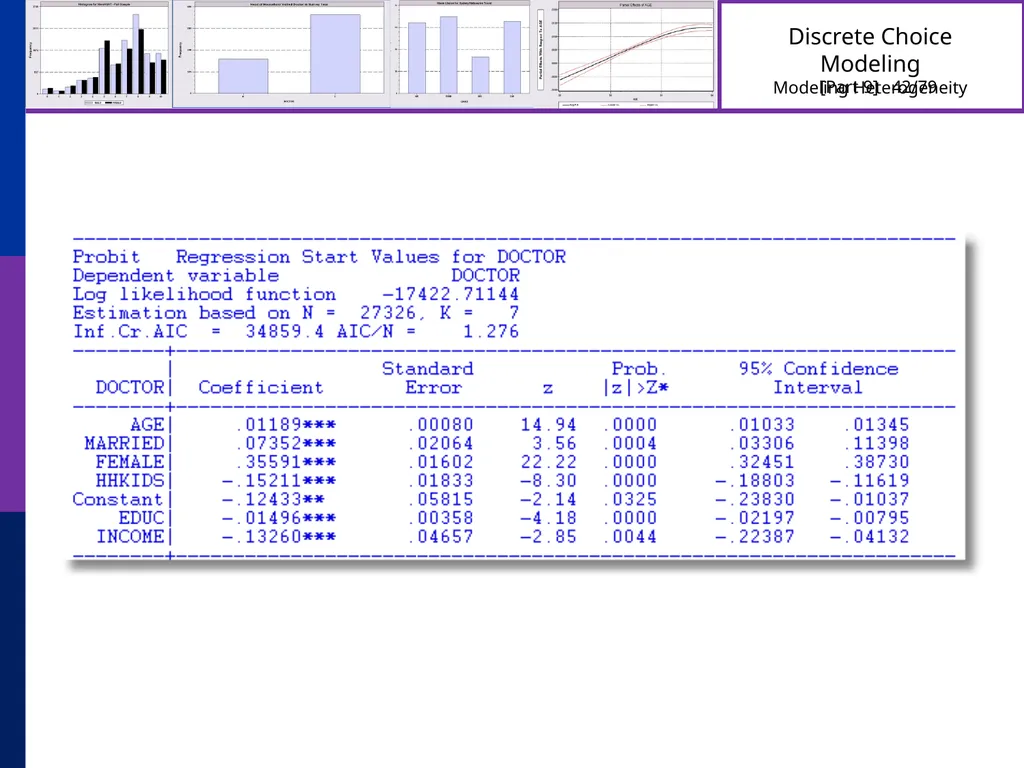Click the Coefficient column header
This screenshot has height=768, width=1024.
(261, 387)
